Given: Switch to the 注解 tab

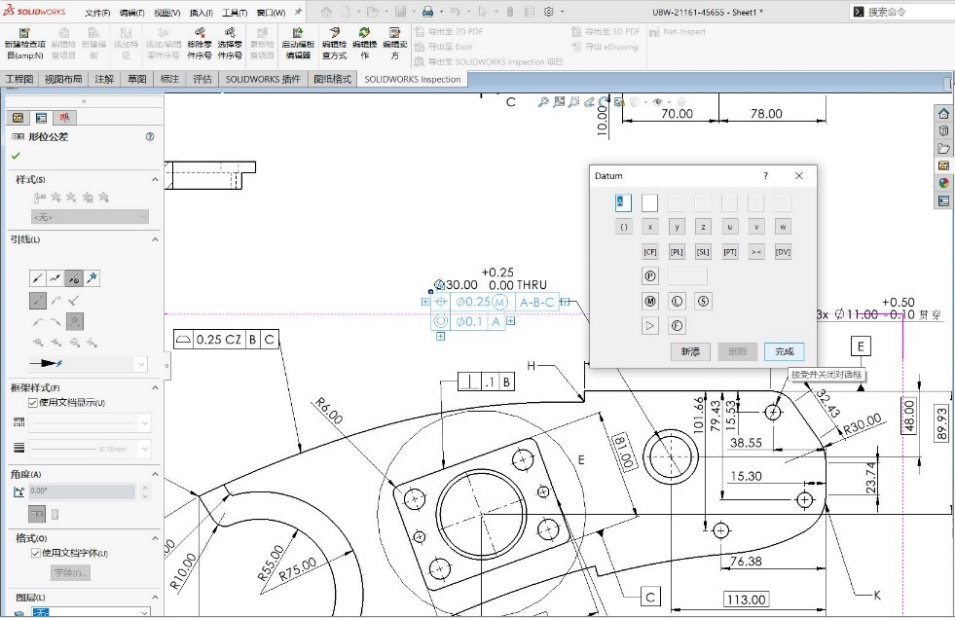Looking at the screenshot, I should pos(103,79).
